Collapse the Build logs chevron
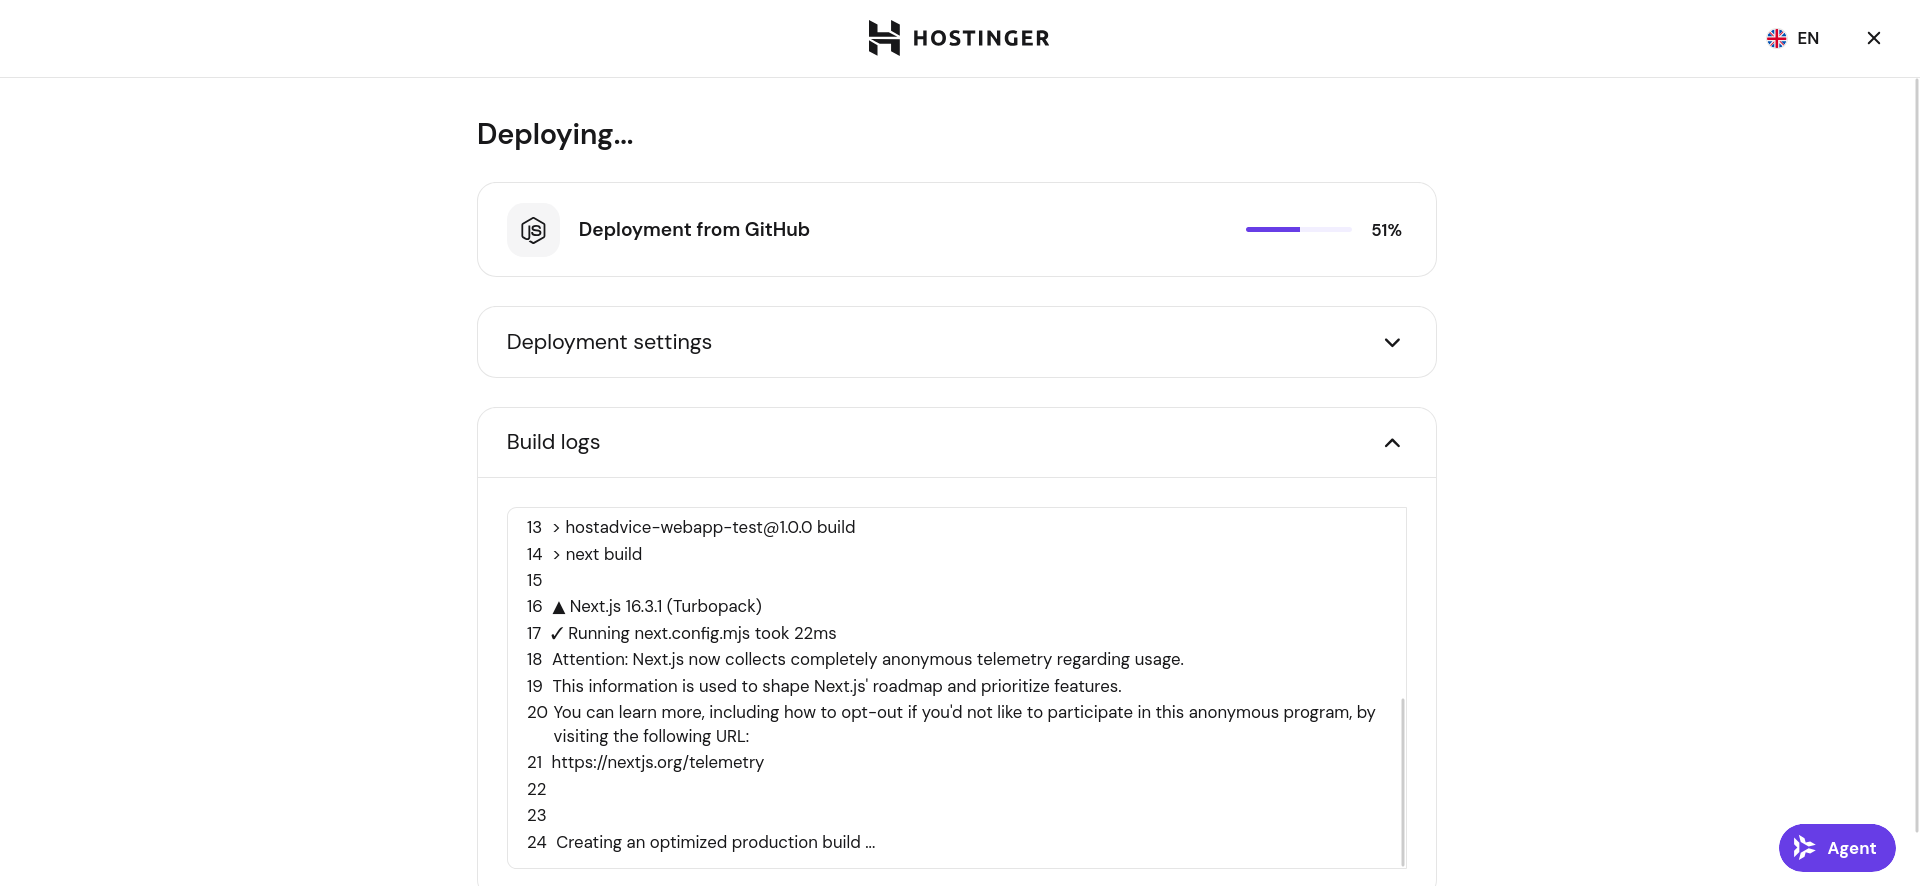The image size is (1920, 886). 1392,443
